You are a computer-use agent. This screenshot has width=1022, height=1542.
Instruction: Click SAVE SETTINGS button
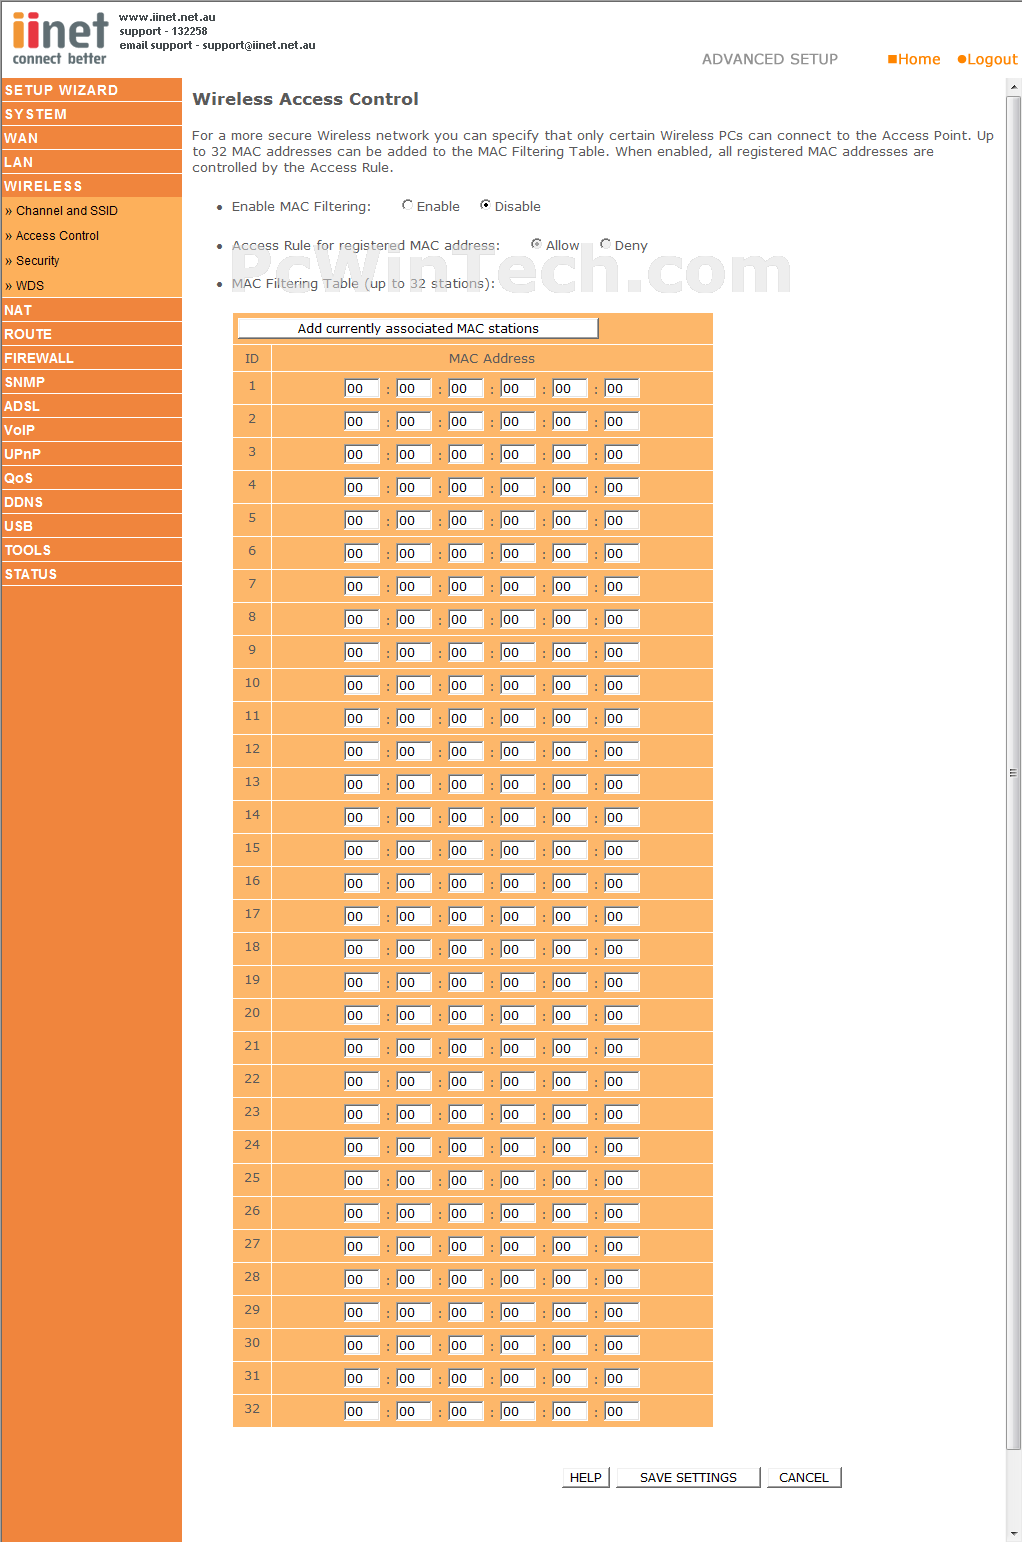[x=688, y=1477]
